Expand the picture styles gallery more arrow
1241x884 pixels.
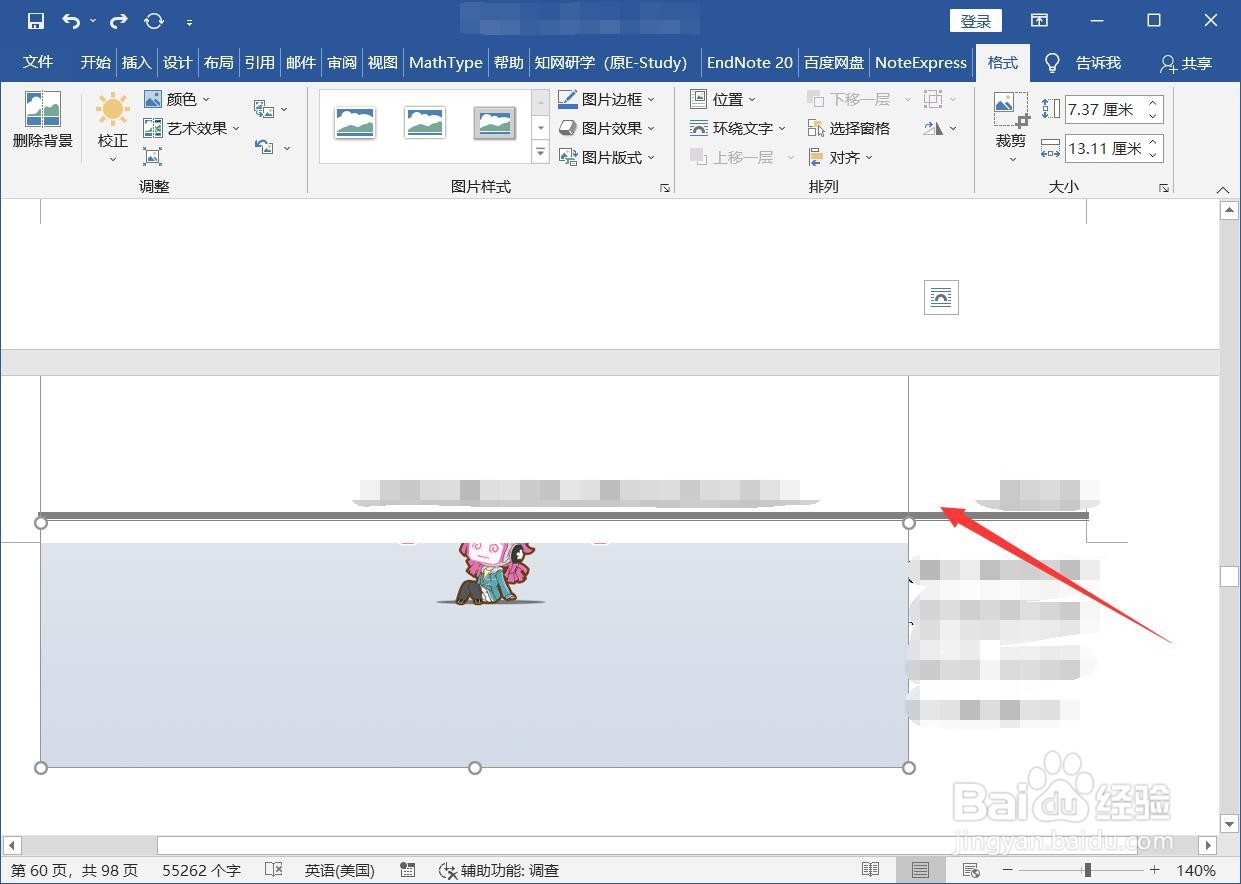[541, 153]
